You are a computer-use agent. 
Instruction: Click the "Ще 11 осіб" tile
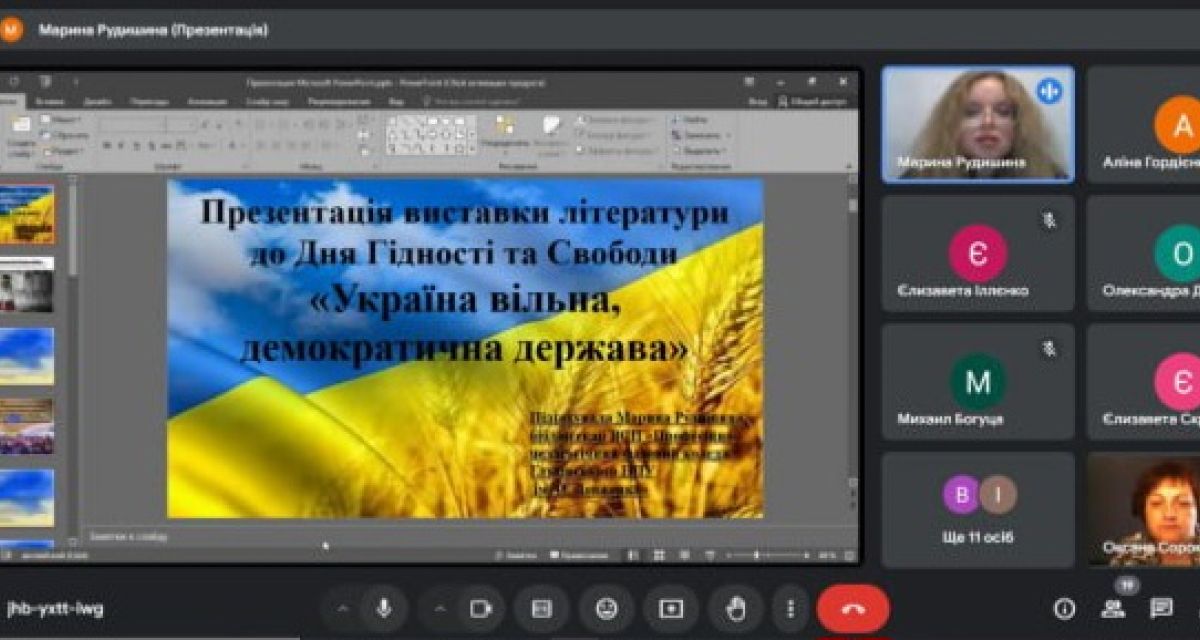coord(977,510)
